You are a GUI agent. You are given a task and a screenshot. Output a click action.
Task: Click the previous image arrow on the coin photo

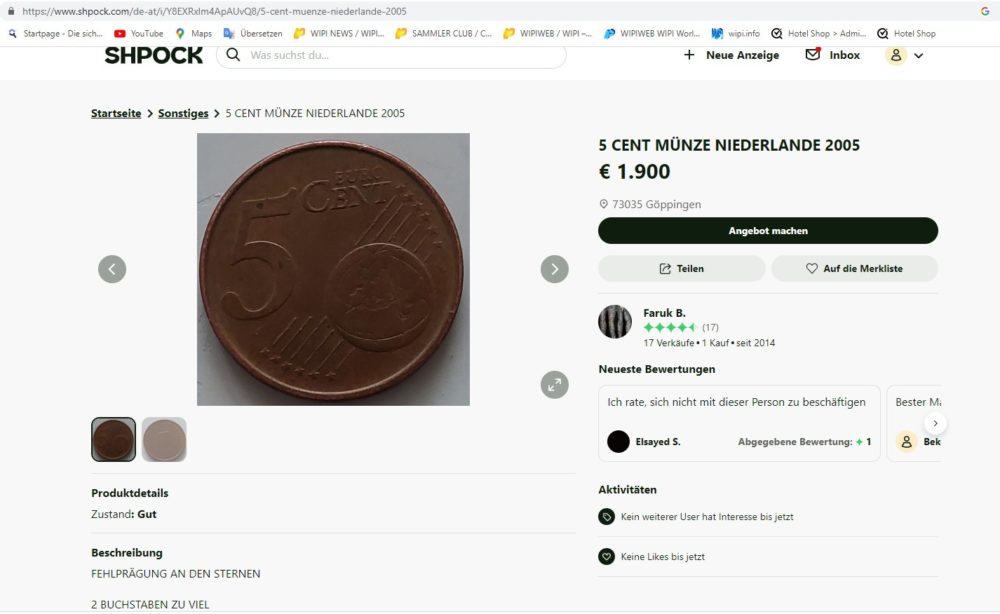(x=112, y=269)
